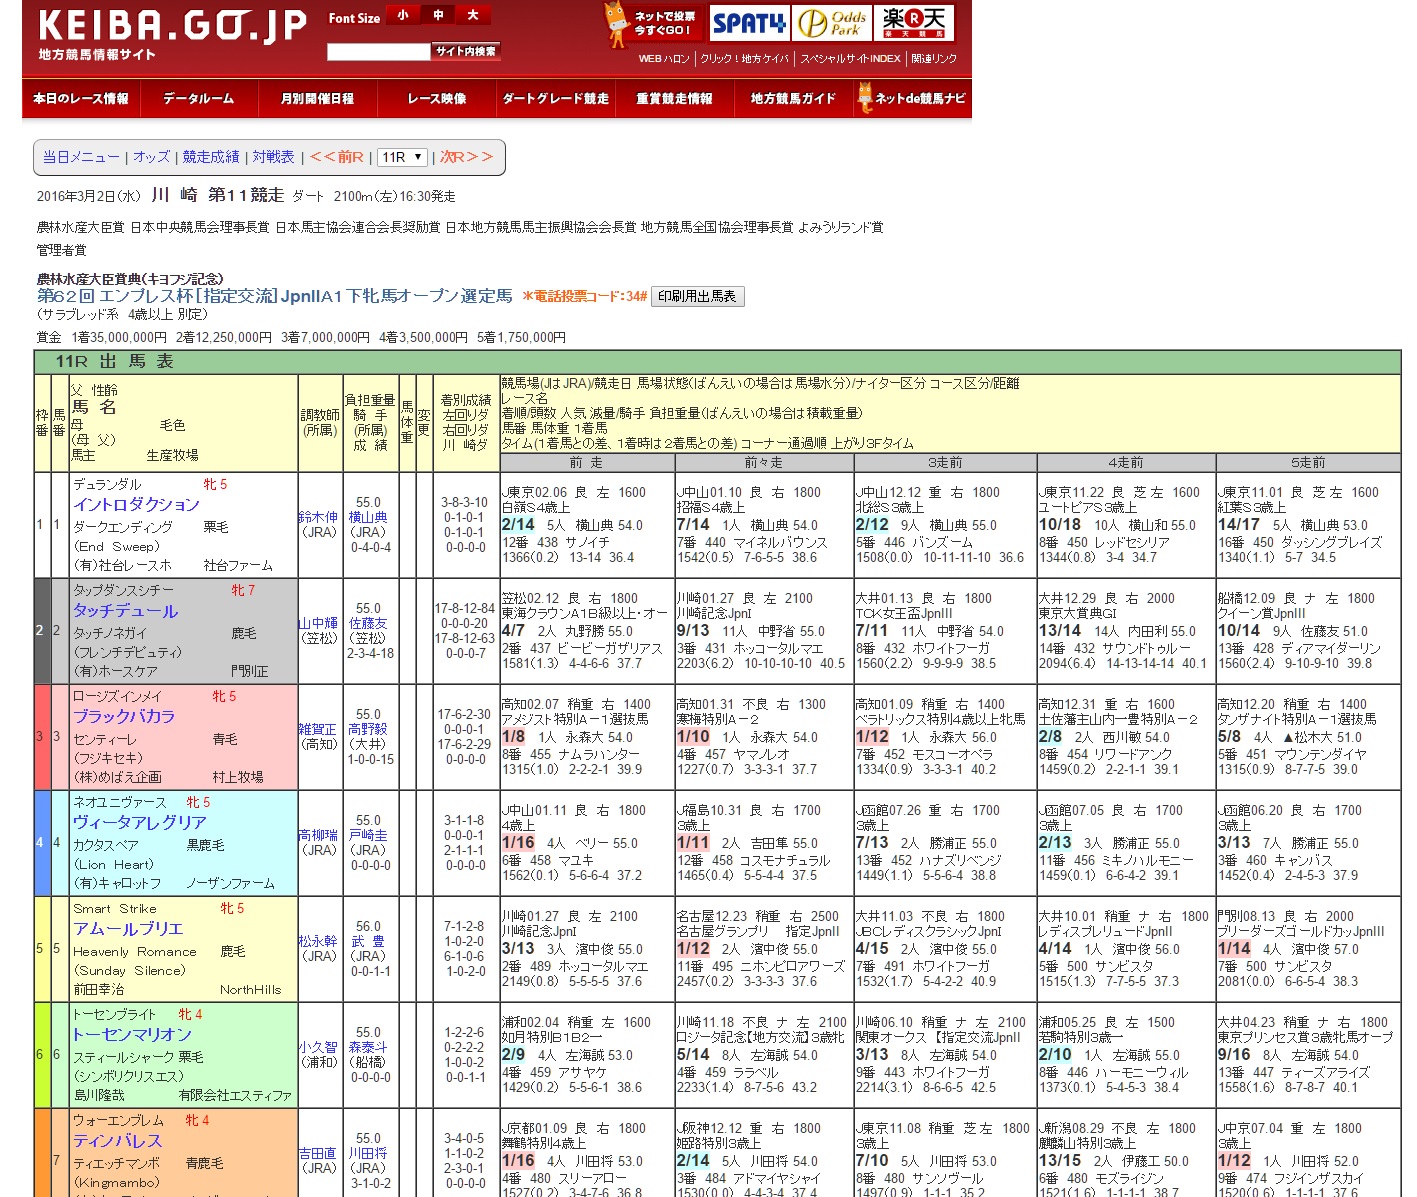The height and width of the screenshot is (1197, 1417).
Task: Select medium font size 中
Action: pos(438,15)
